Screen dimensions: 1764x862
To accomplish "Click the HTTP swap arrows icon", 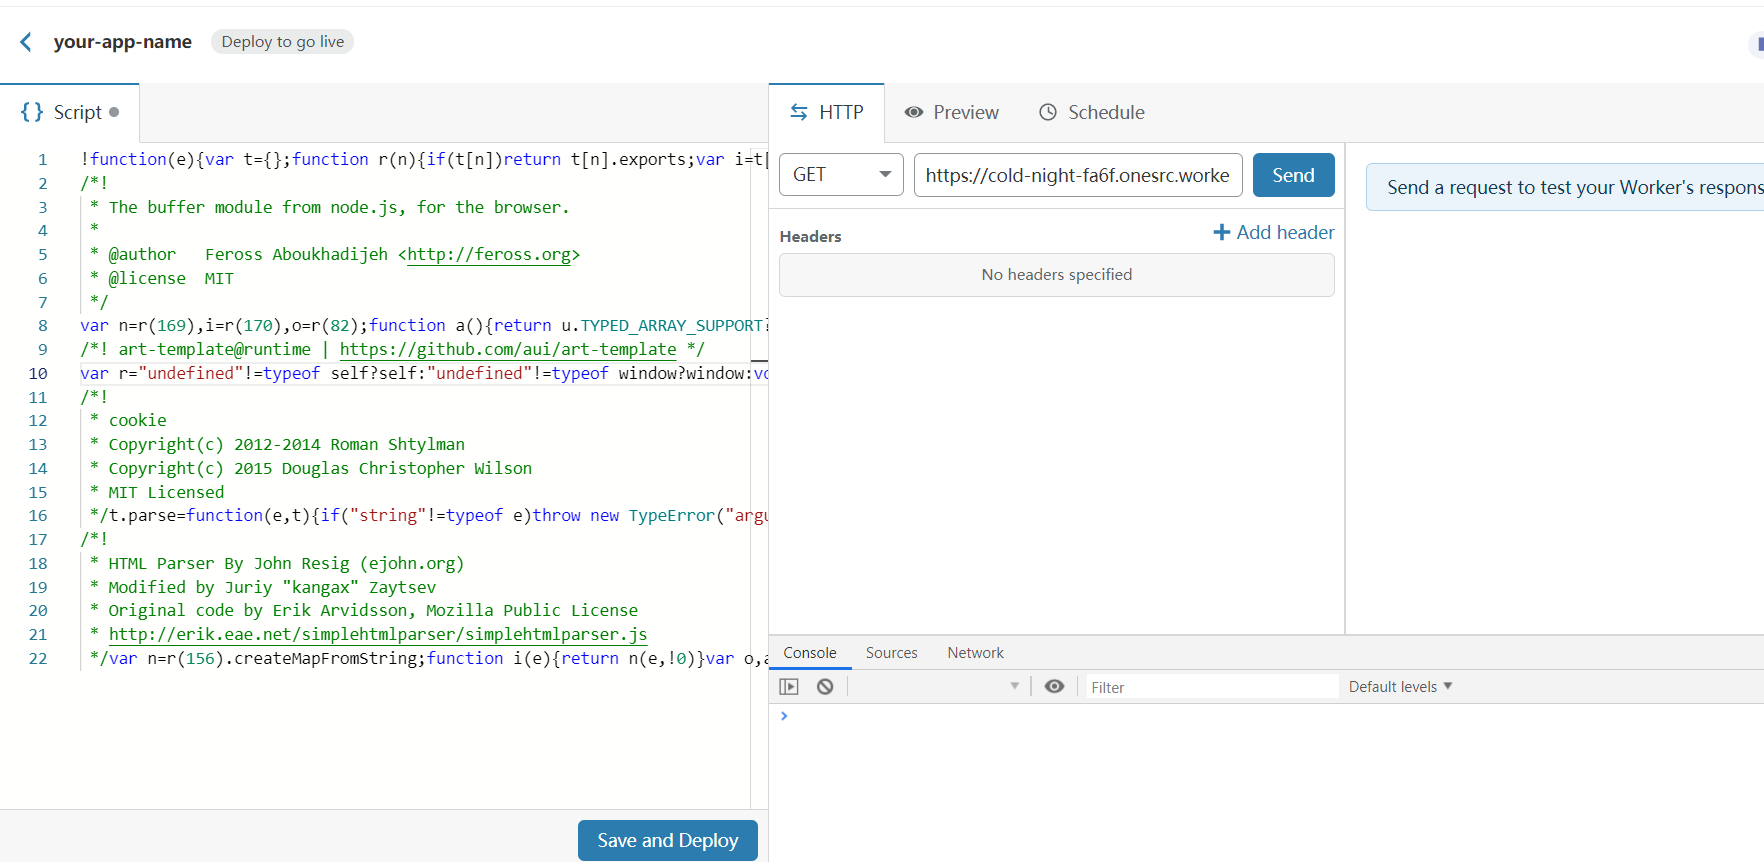I will (799, 113).
